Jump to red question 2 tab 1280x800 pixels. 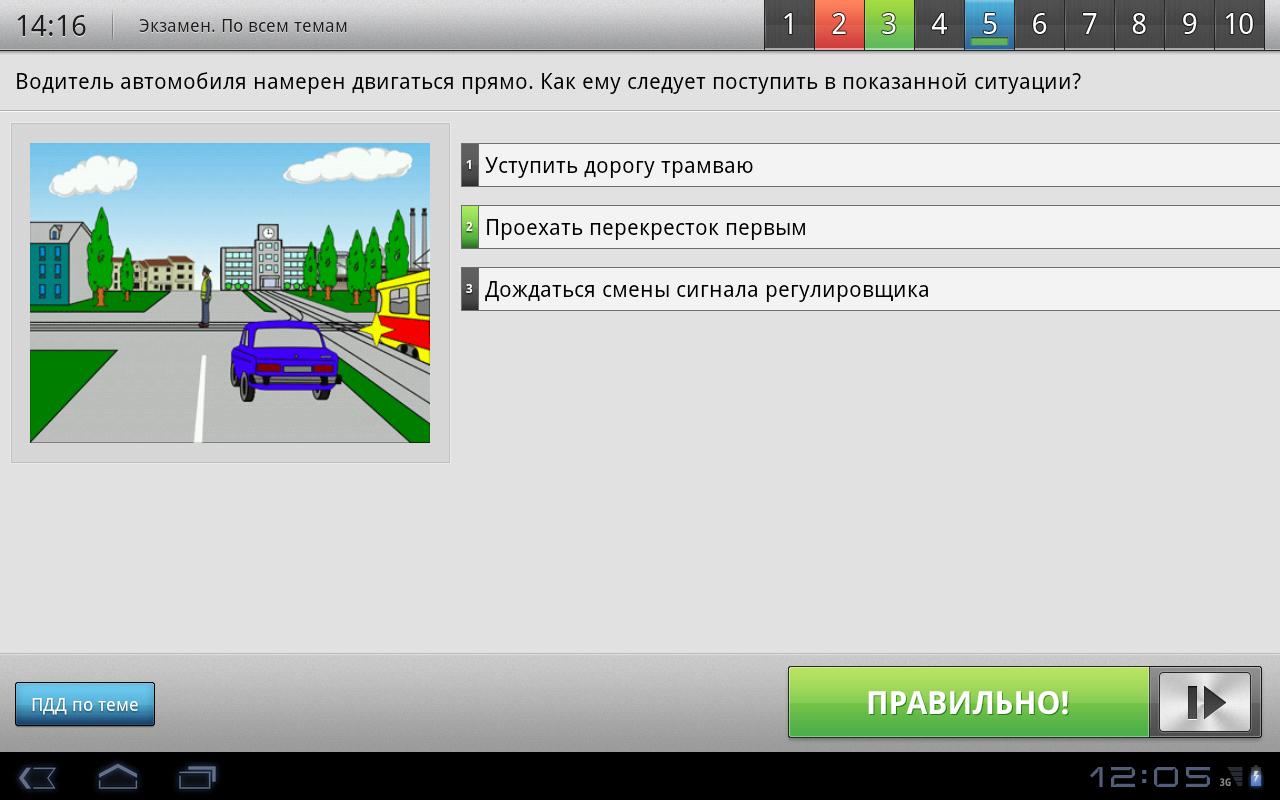pos(839,25)
